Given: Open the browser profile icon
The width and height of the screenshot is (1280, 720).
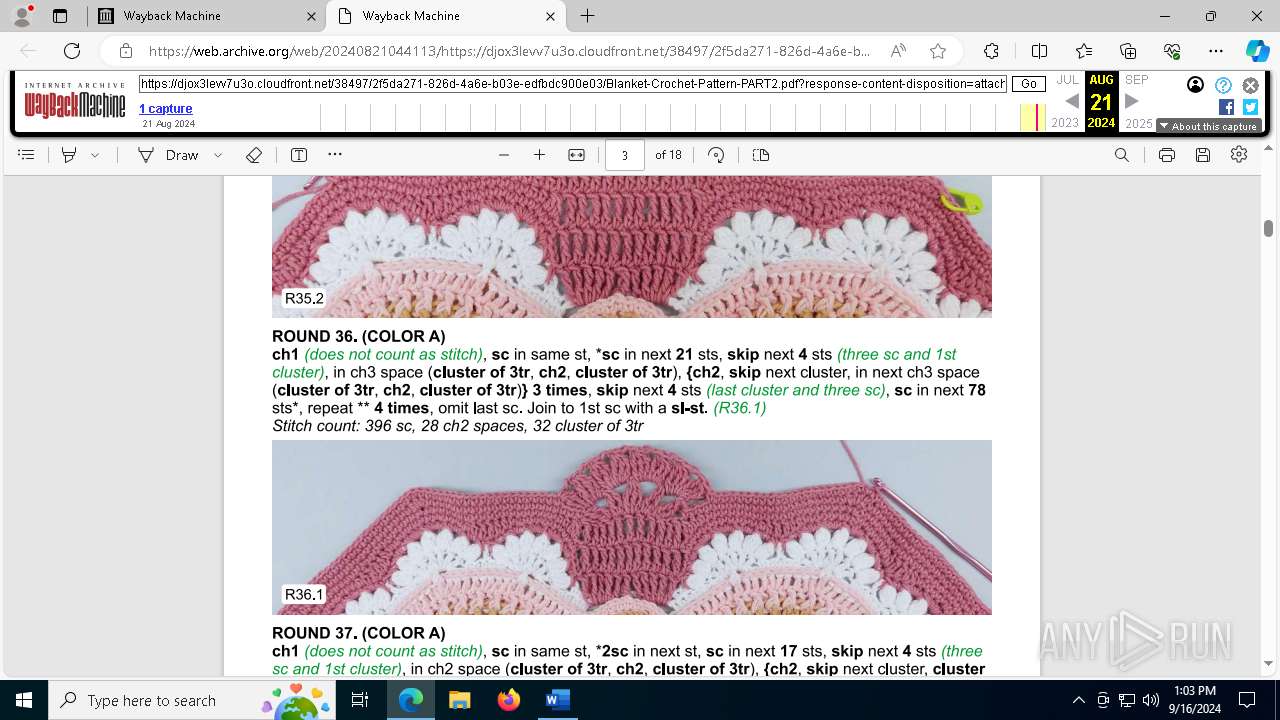Looking at the screenshot, I should point(22,16).
